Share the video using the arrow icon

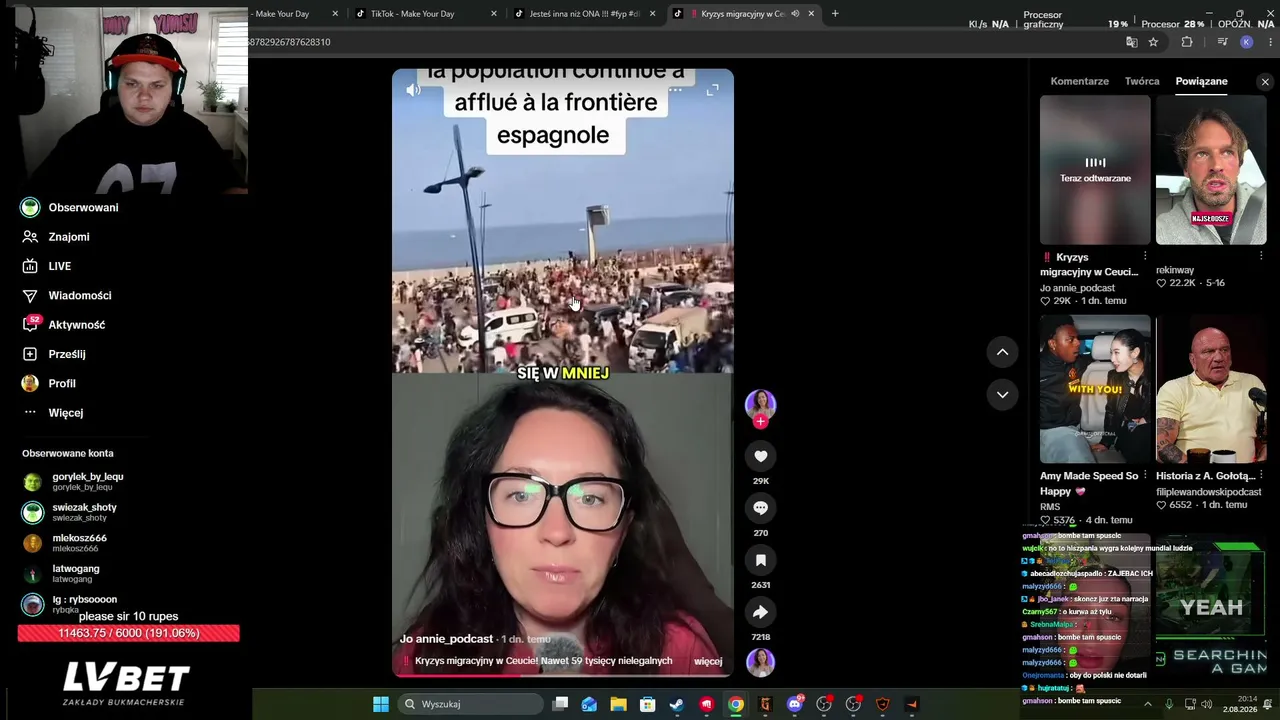pos(760,612)
